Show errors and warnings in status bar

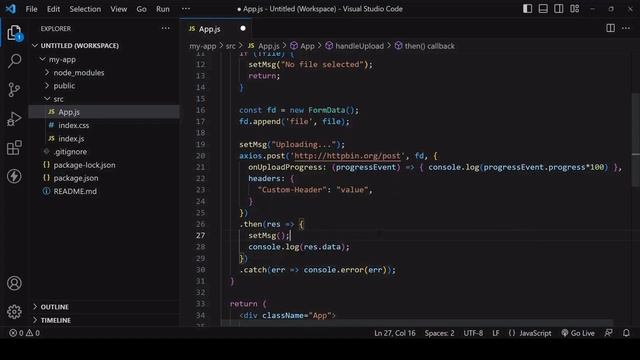click(x=24, y=333)
